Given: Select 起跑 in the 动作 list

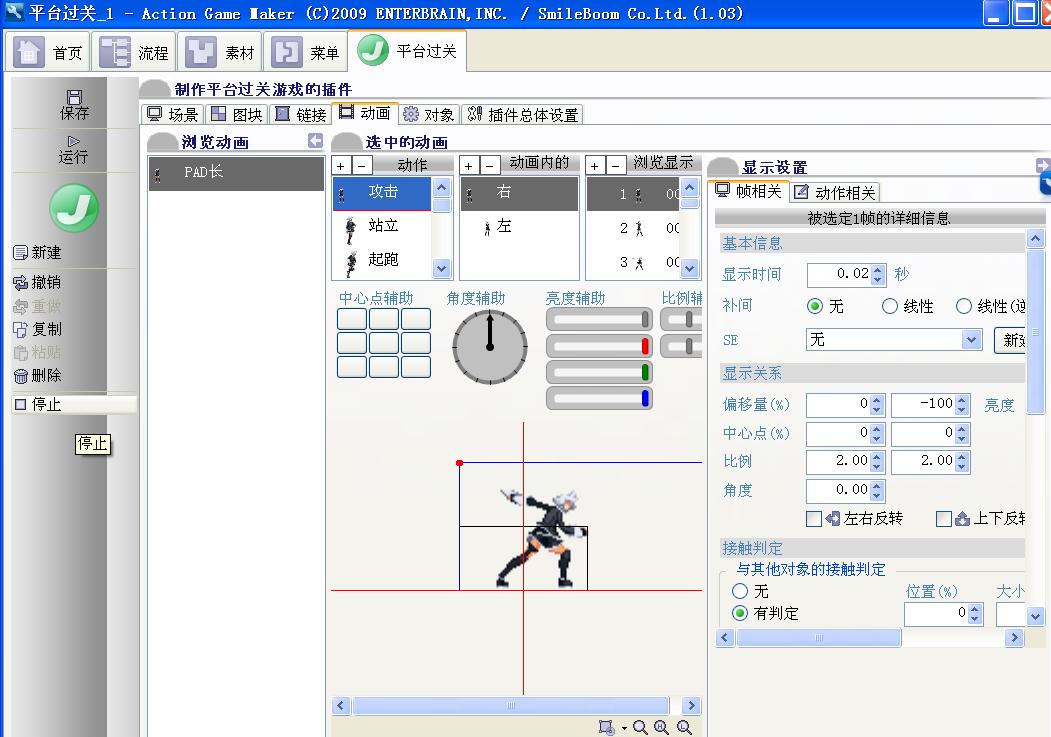Looking at the screenshot, I should pyautogui.click(x=382, y=261).
